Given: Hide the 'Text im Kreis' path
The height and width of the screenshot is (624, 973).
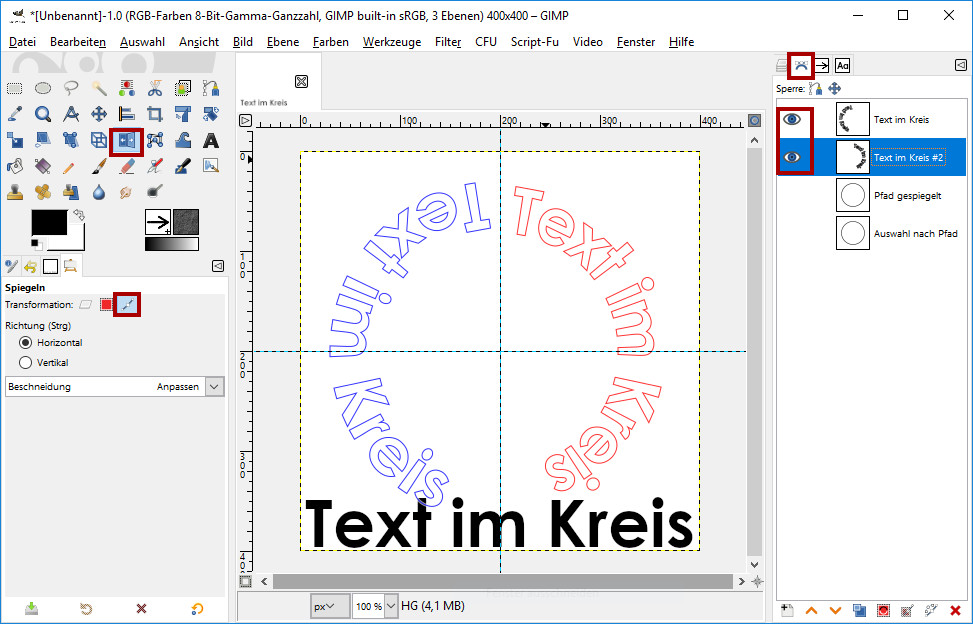Looking at the screenshot, I should pos(792,119).
